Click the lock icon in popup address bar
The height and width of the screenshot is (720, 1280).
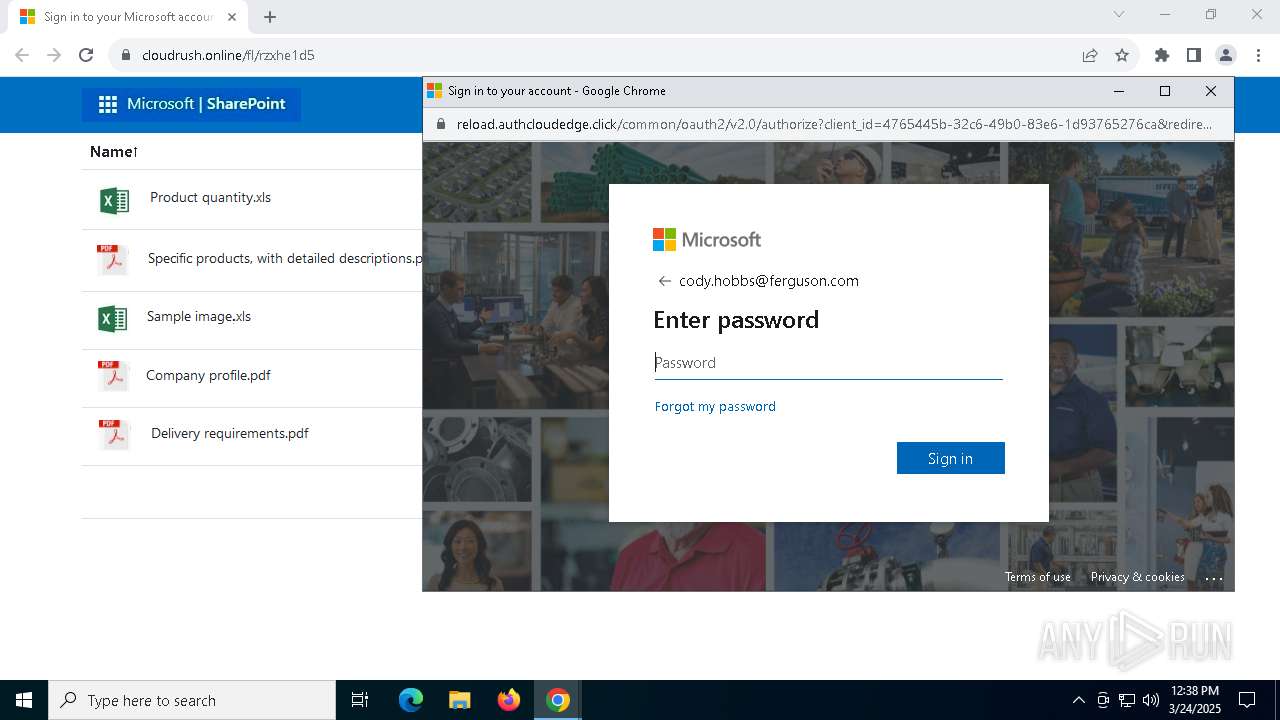pyautogui.click(x=440, y=125)
